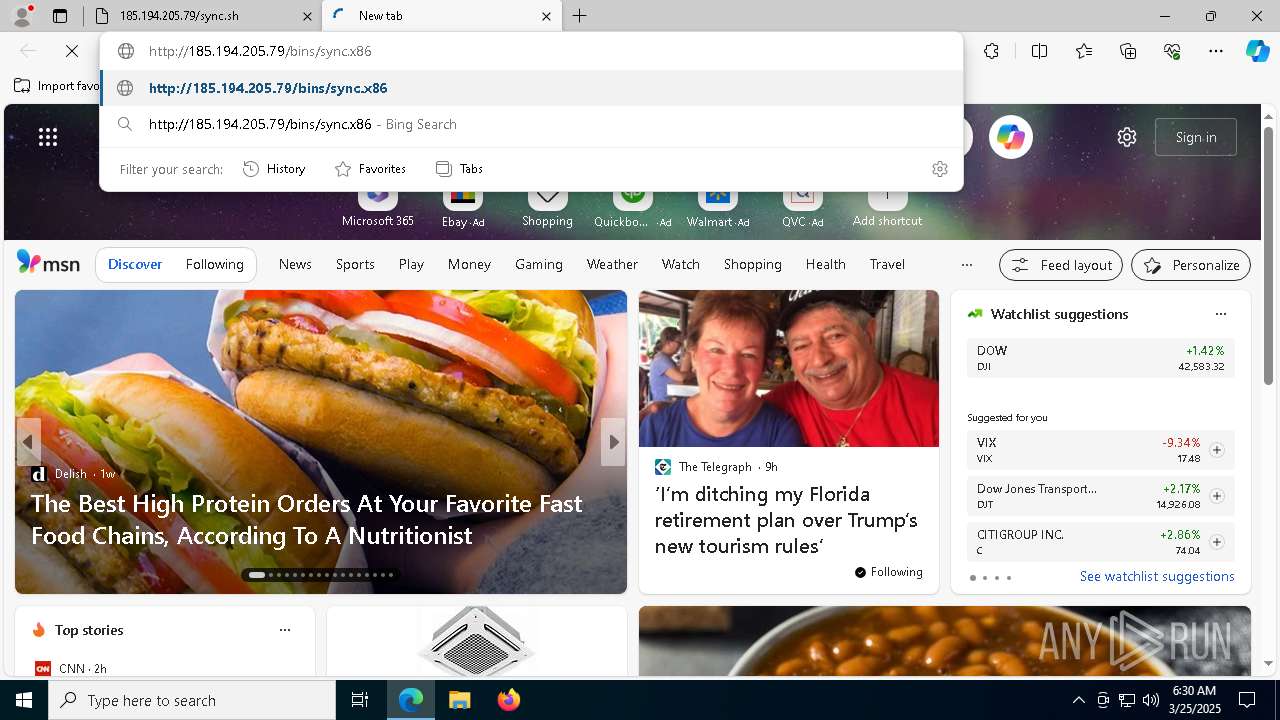1280x720 pixels.
Task: Click the taskbar search box
Action: point(192,700)
